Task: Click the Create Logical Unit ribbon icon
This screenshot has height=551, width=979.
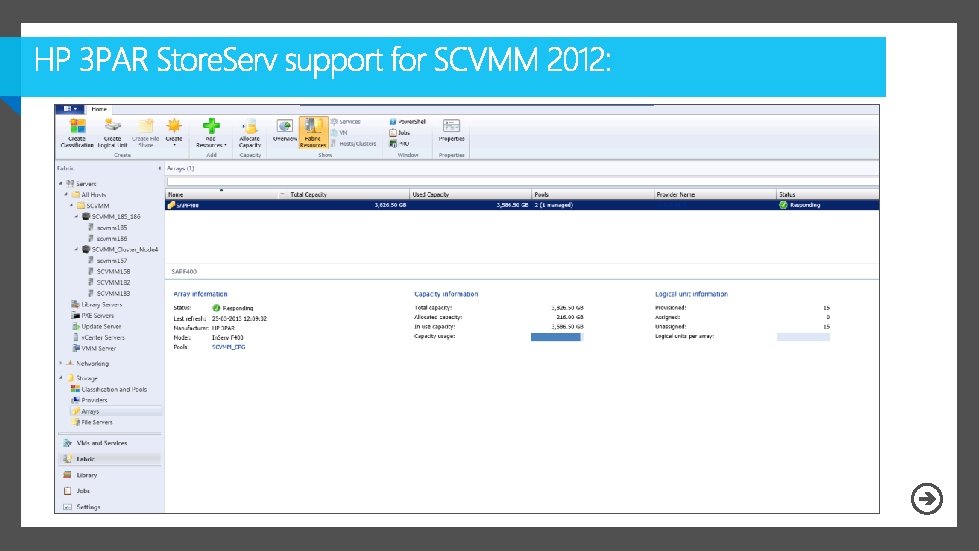Action: coord(112,132)
